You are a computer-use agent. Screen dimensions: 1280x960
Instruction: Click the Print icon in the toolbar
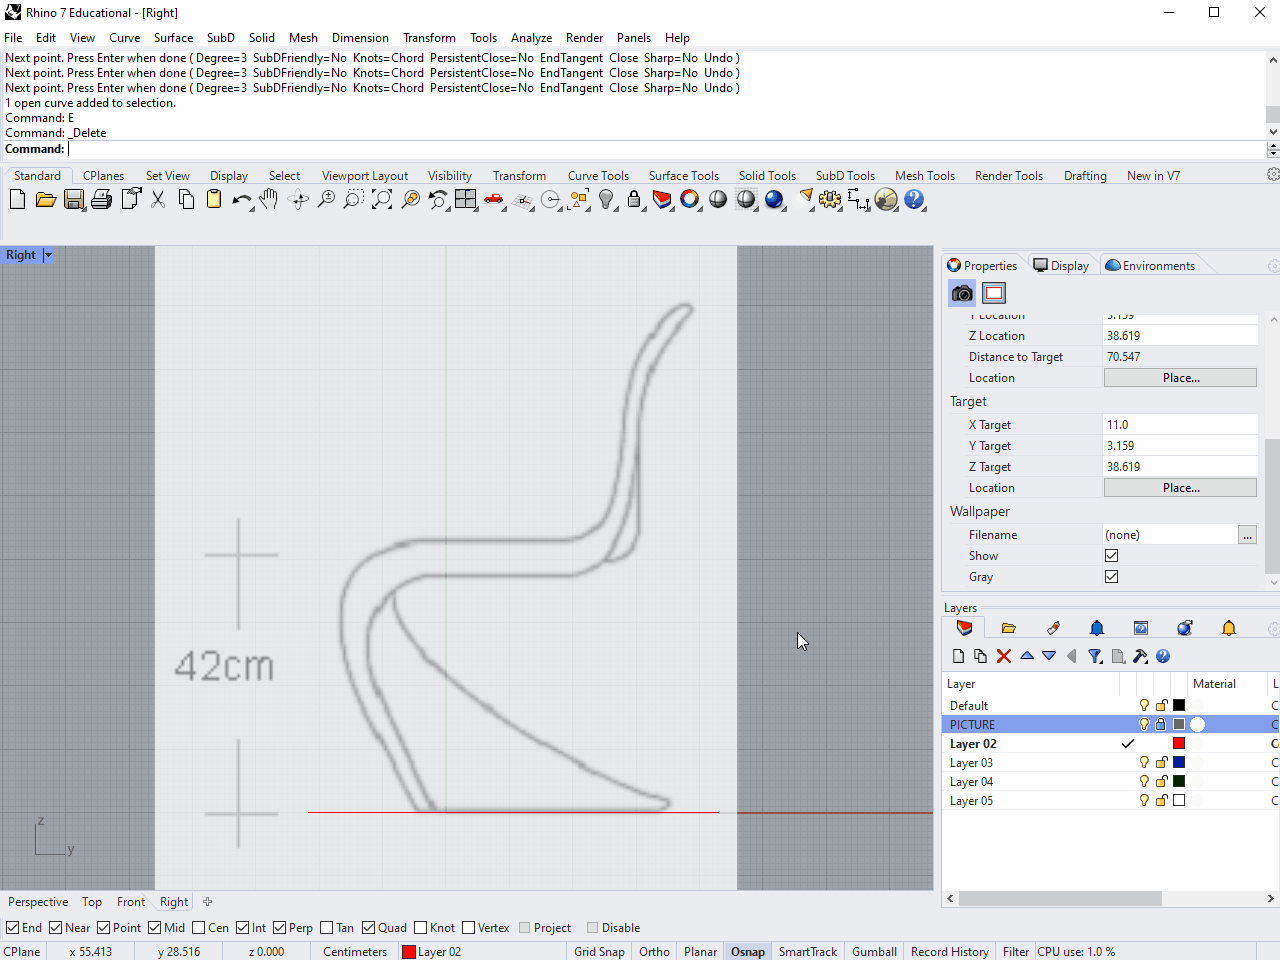click(x=101, y=199)
